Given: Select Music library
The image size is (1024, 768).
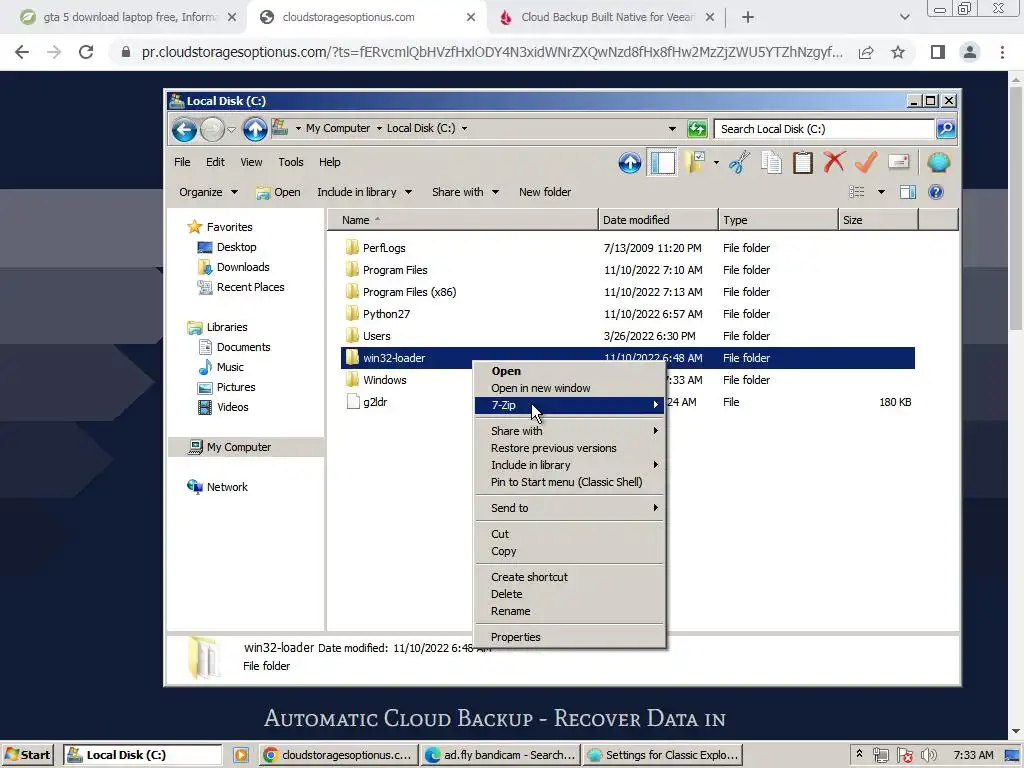Looking at the screenshot, I should [x=221, y=367].
